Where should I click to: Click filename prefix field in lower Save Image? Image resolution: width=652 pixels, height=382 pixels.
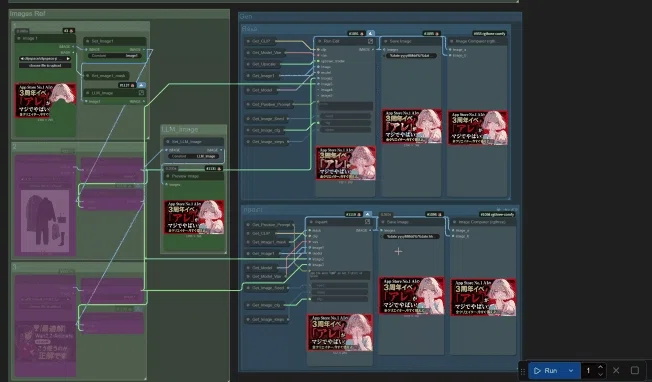click(x=411, y=236)
